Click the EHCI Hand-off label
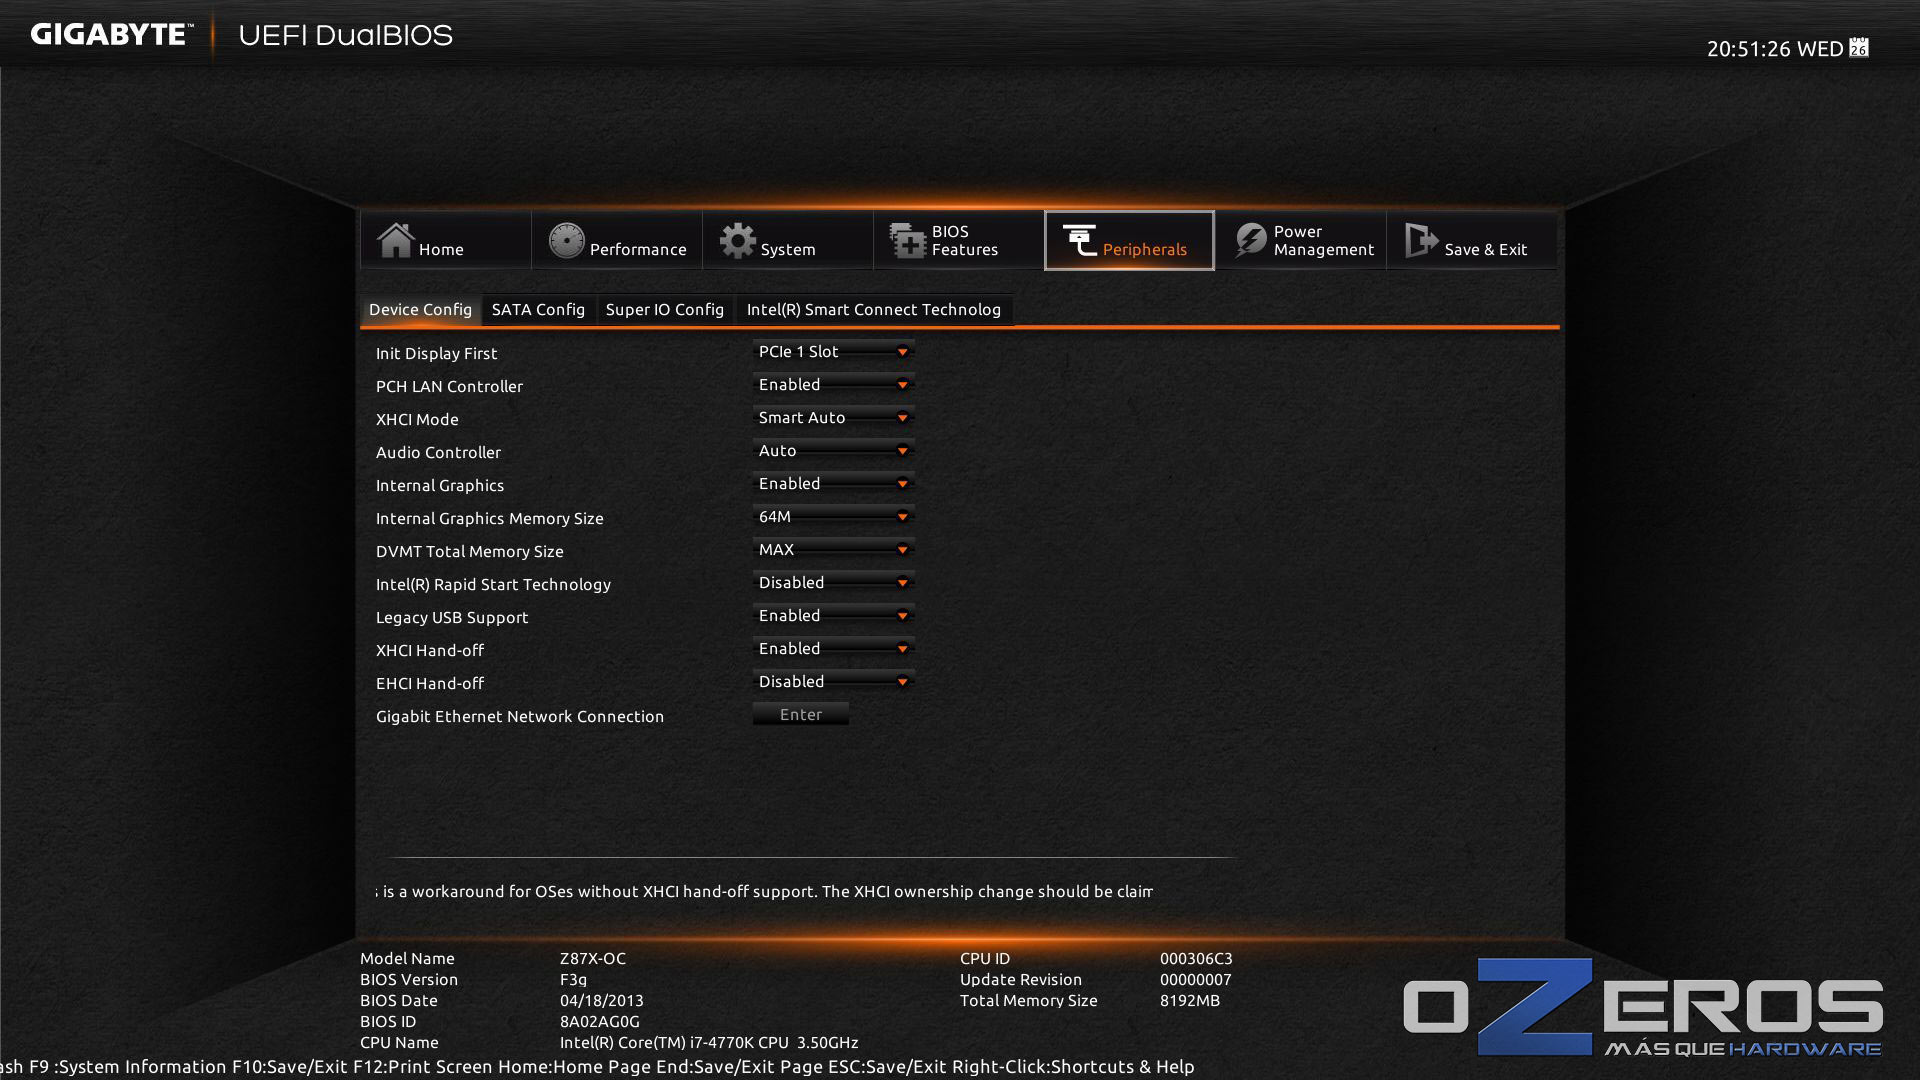 430,683
